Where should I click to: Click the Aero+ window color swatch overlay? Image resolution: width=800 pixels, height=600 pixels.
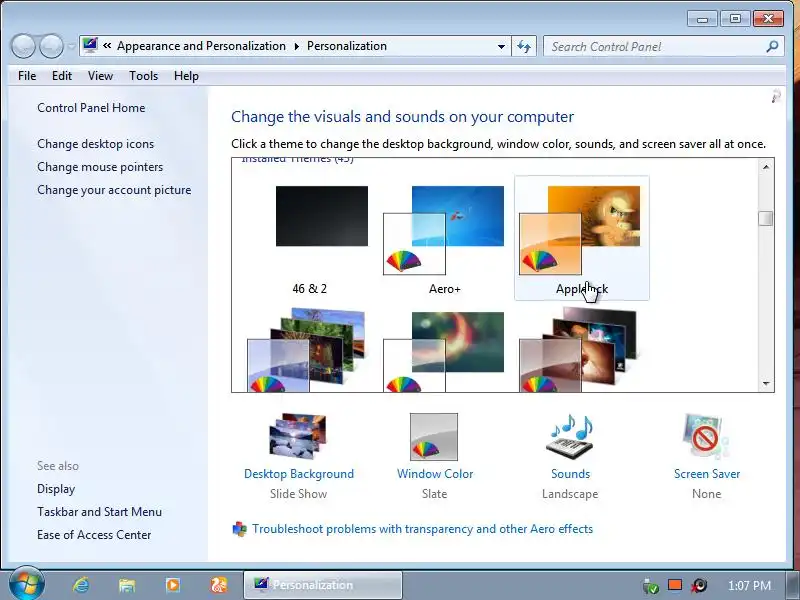pos(414,244)
